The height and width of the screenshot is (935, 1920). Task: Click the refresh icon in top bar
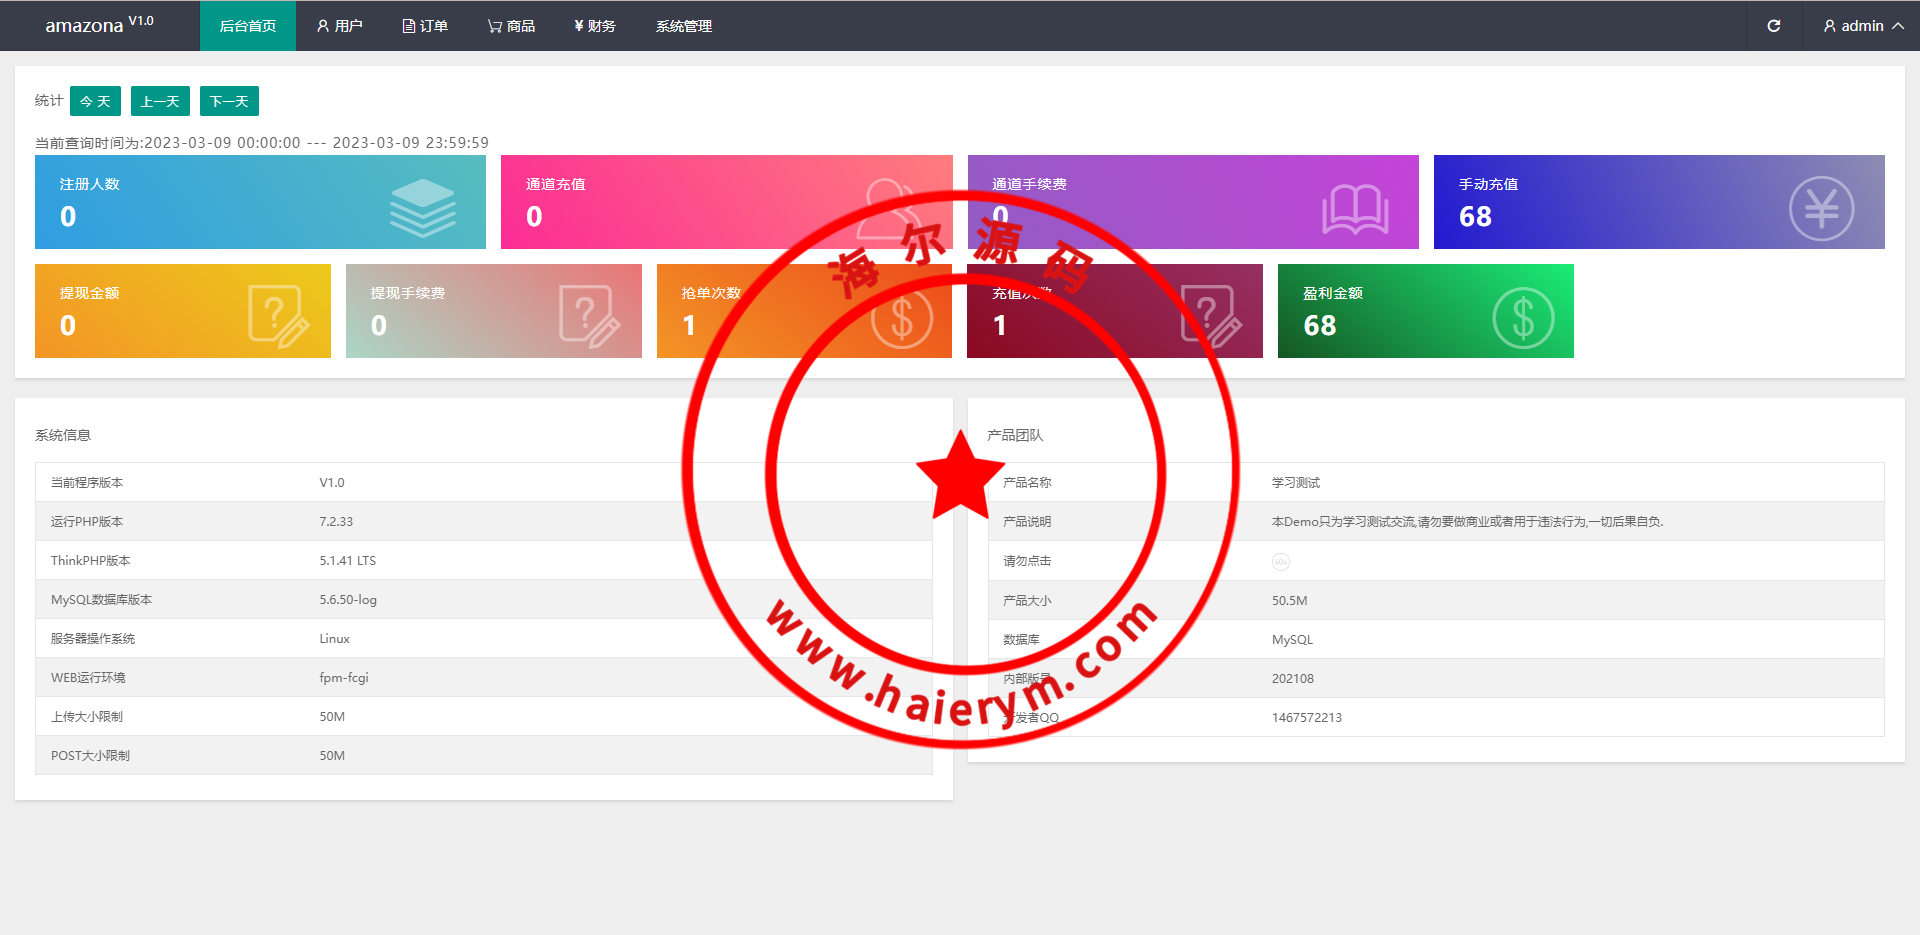click(1773, 26)
